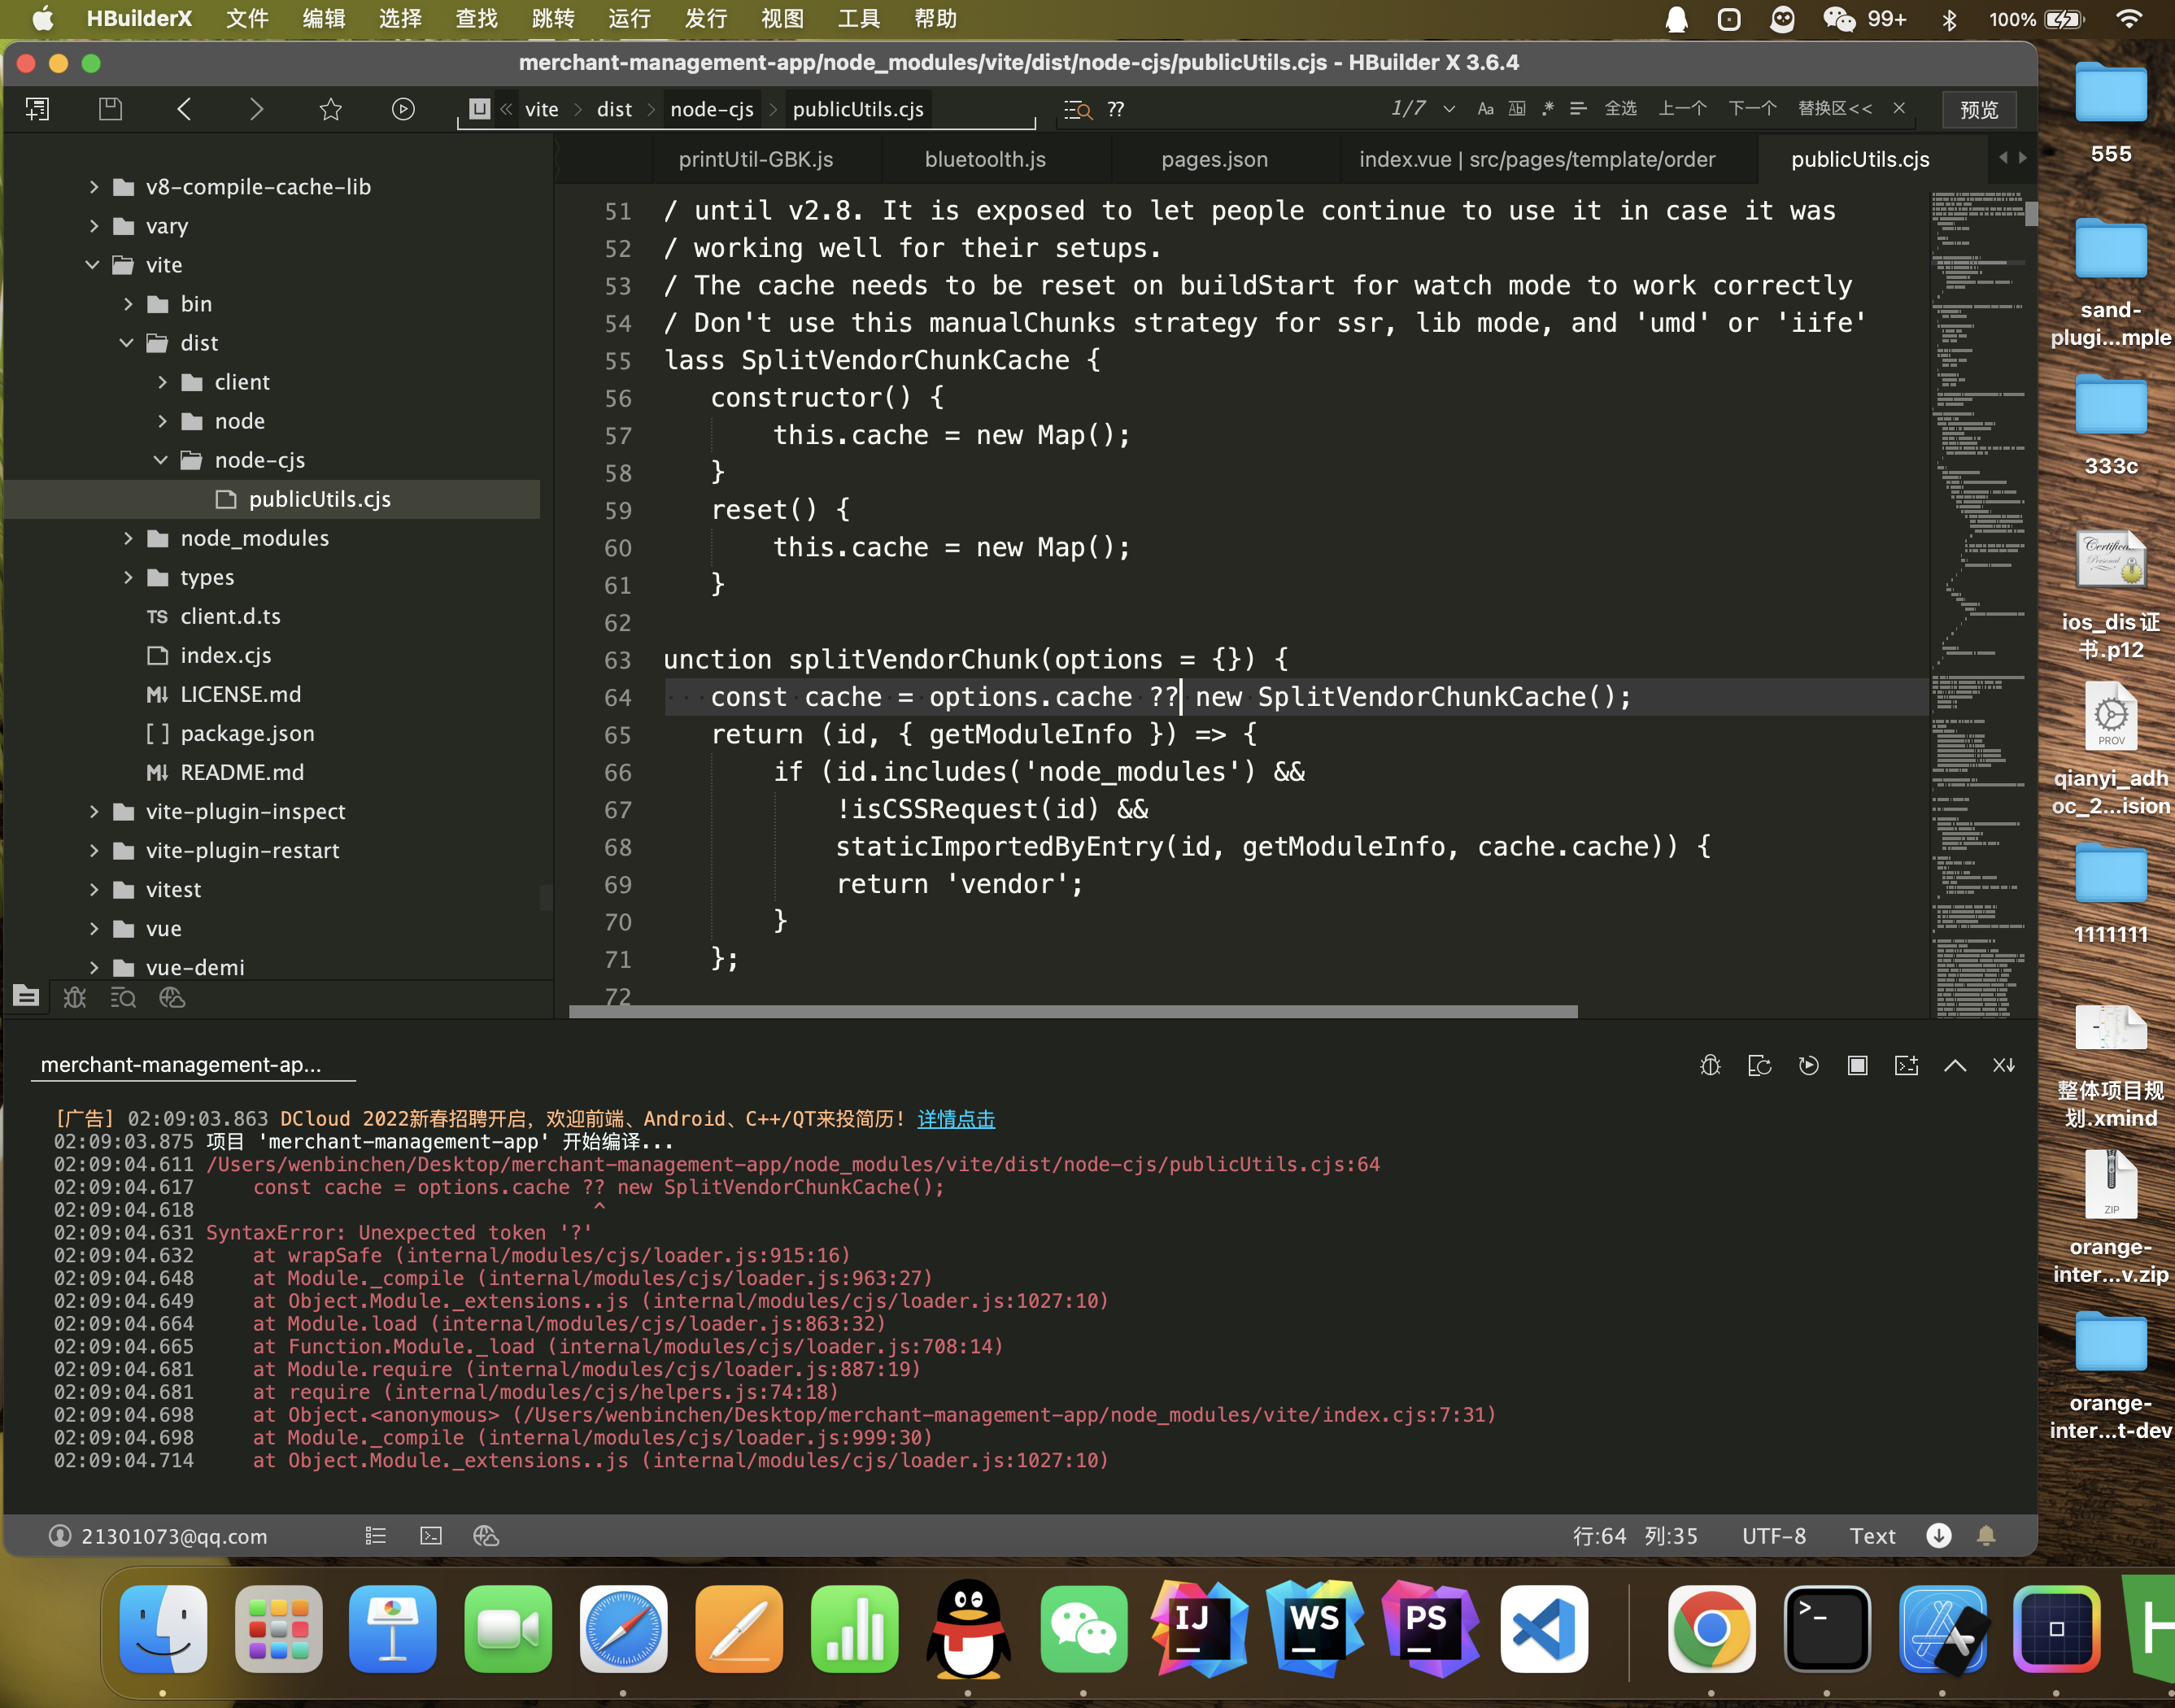This screenshot has width=2175, height=1708.
Task: Click the 上一个 previous match button
Action: [x=1682, y=108]
